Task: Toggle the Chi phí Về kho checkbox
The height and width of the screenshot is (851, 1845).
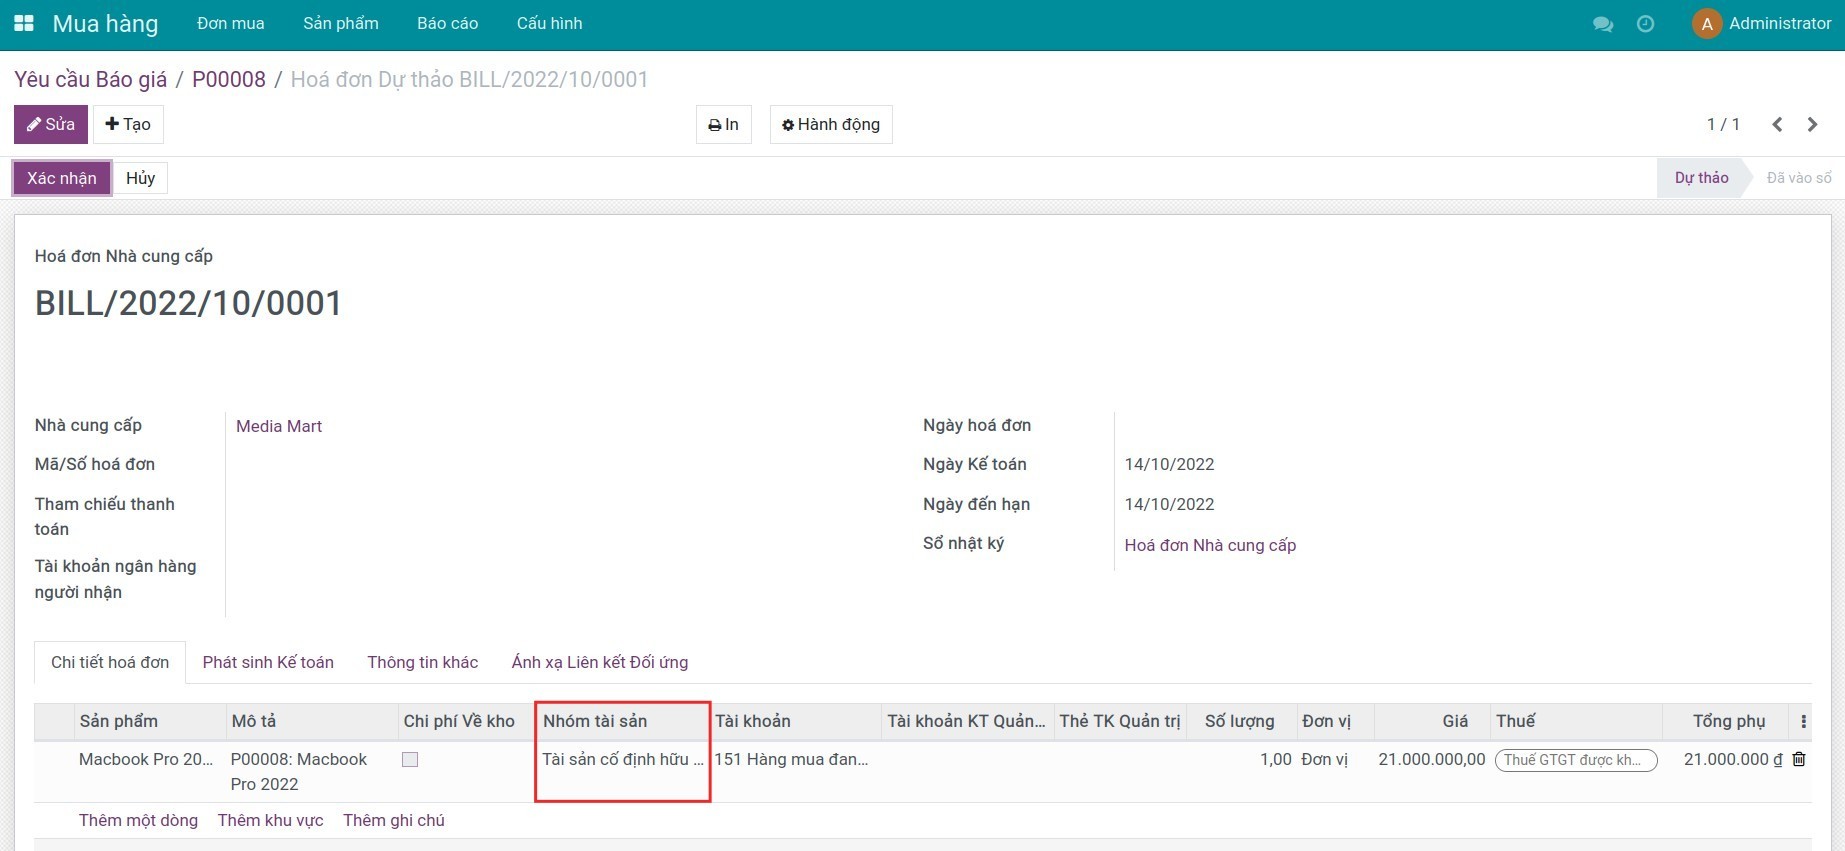Action: (x=410, y=760)
